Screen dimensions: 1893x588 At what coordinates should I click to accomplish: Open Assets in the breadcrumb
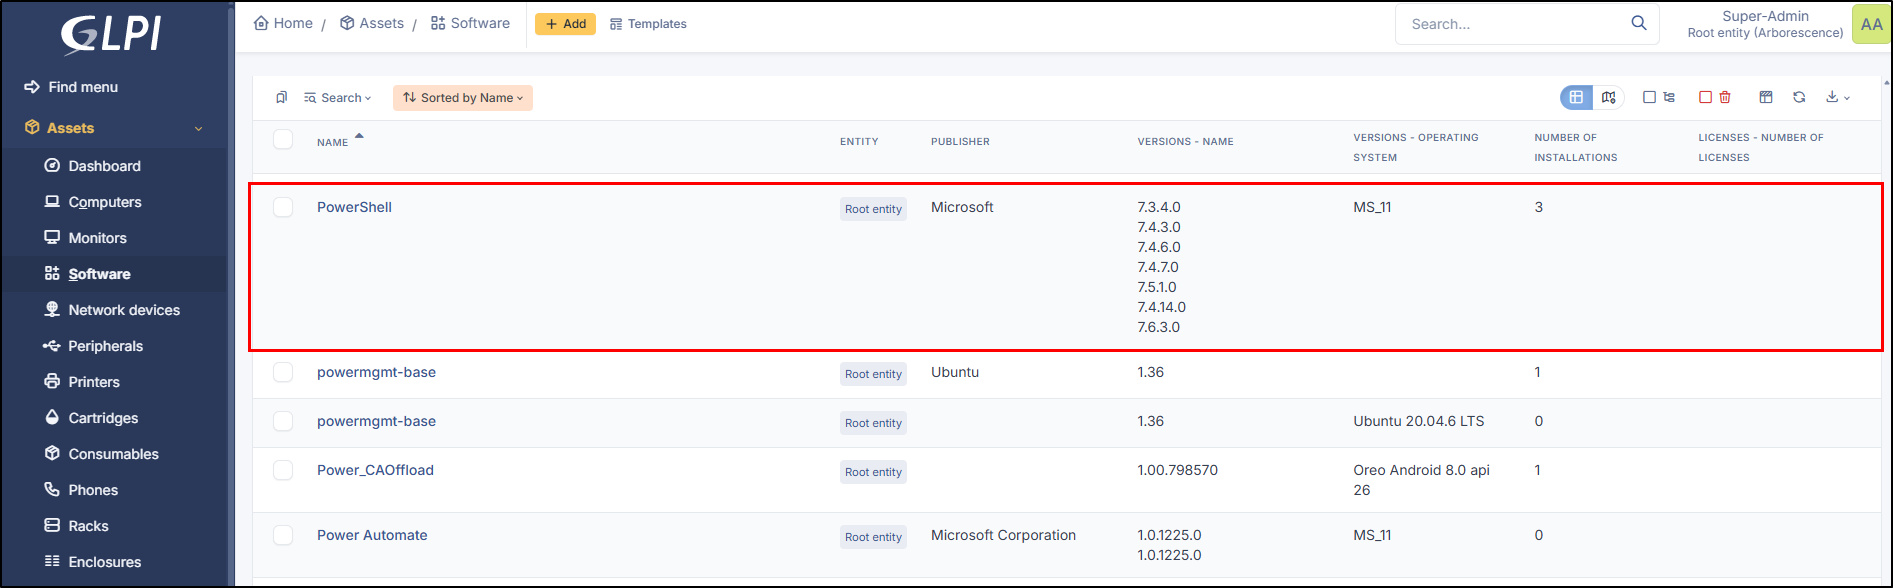coord(372,23)
